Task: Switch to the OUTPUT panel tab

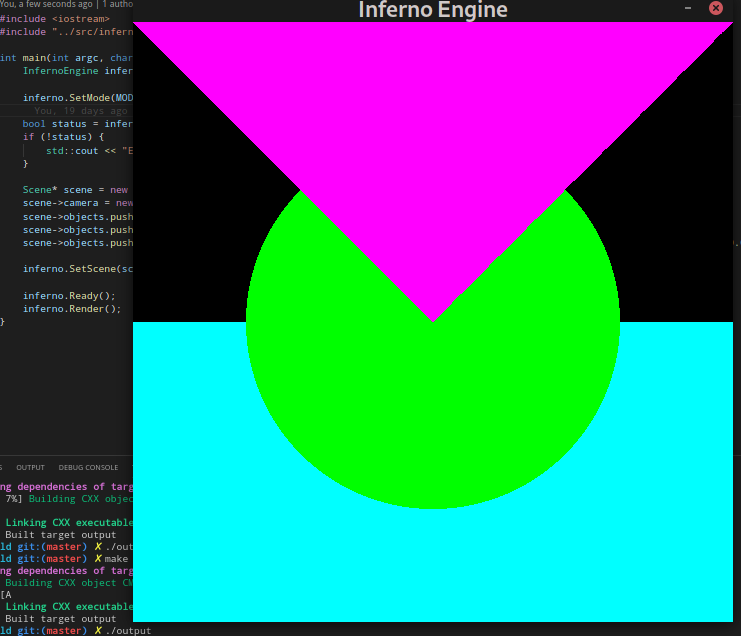Action: click(x=30, y=467)
